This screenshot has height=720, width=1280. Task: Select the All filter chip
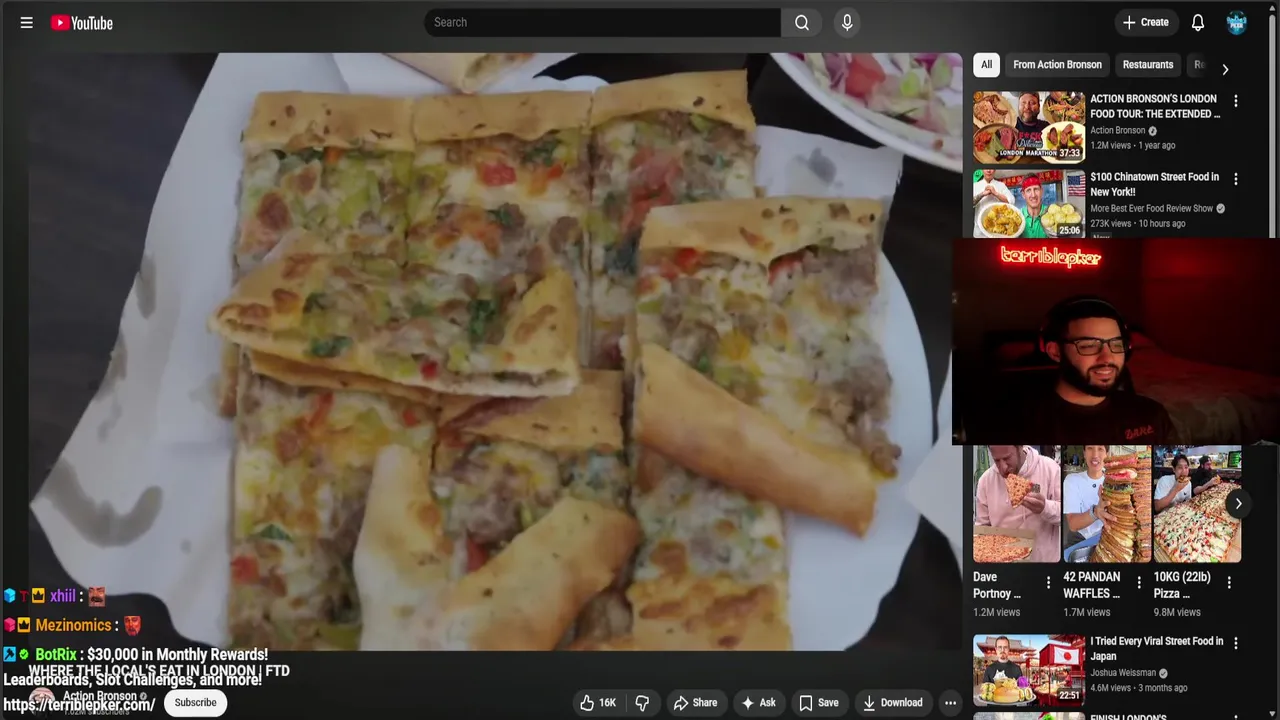point(986,64)
